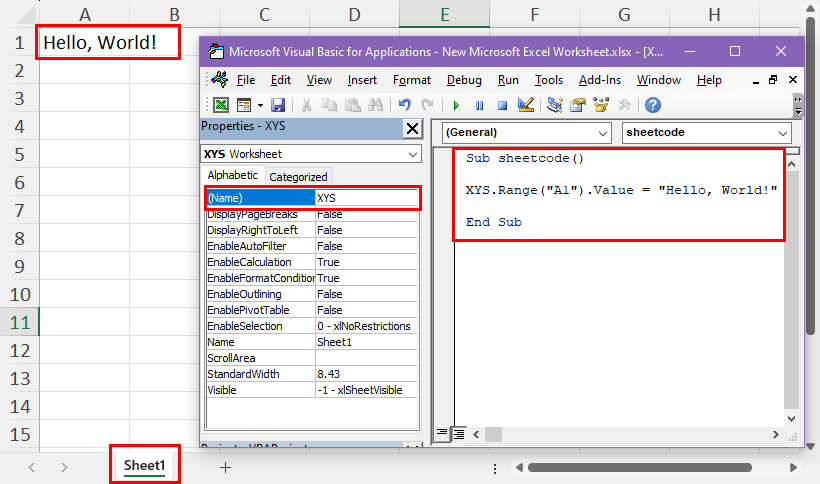Click the Sheet1 Name property value
Viewport: 820px width, 484px height.
(x=367, y=342)
